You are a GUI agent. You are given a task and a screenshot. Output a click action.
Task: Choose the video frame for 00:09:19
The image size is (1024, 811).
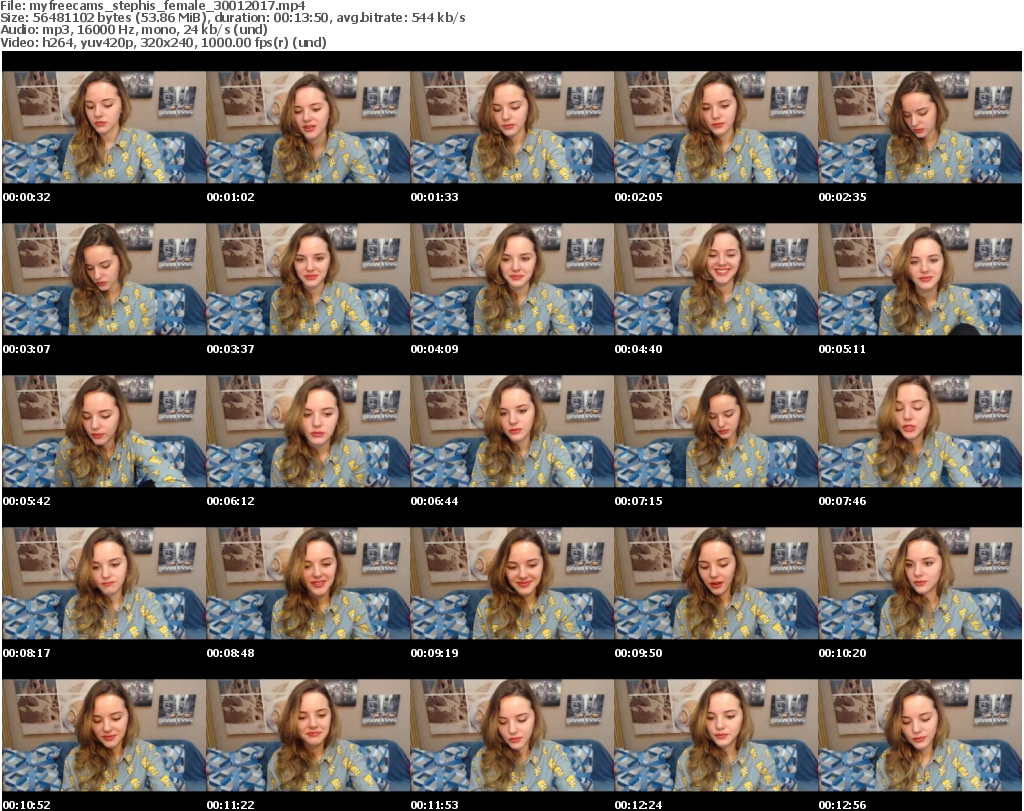(512, 584)
